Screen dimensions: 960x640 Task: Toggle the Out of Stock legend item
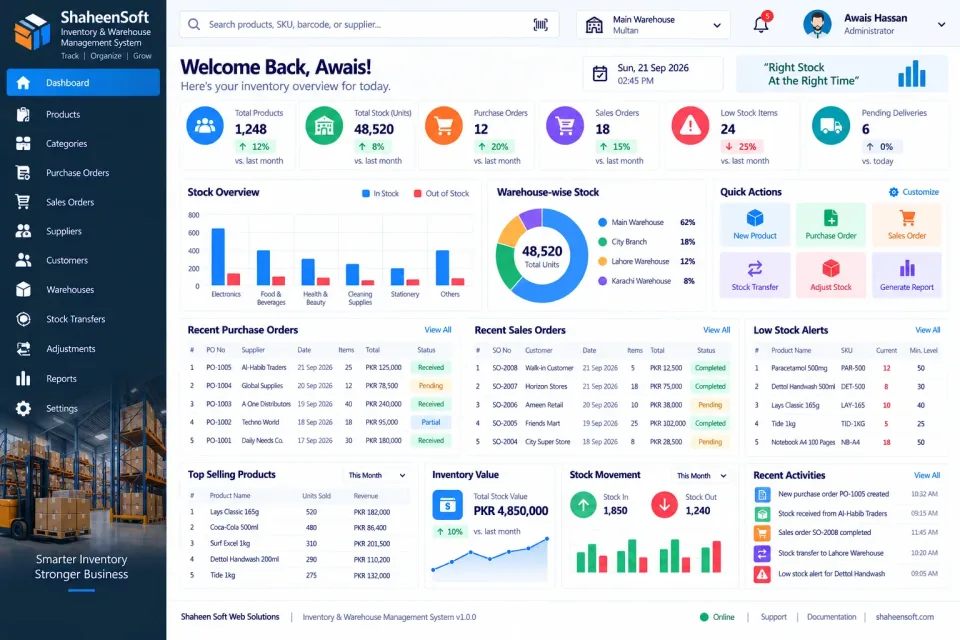(x=441, y=194)
